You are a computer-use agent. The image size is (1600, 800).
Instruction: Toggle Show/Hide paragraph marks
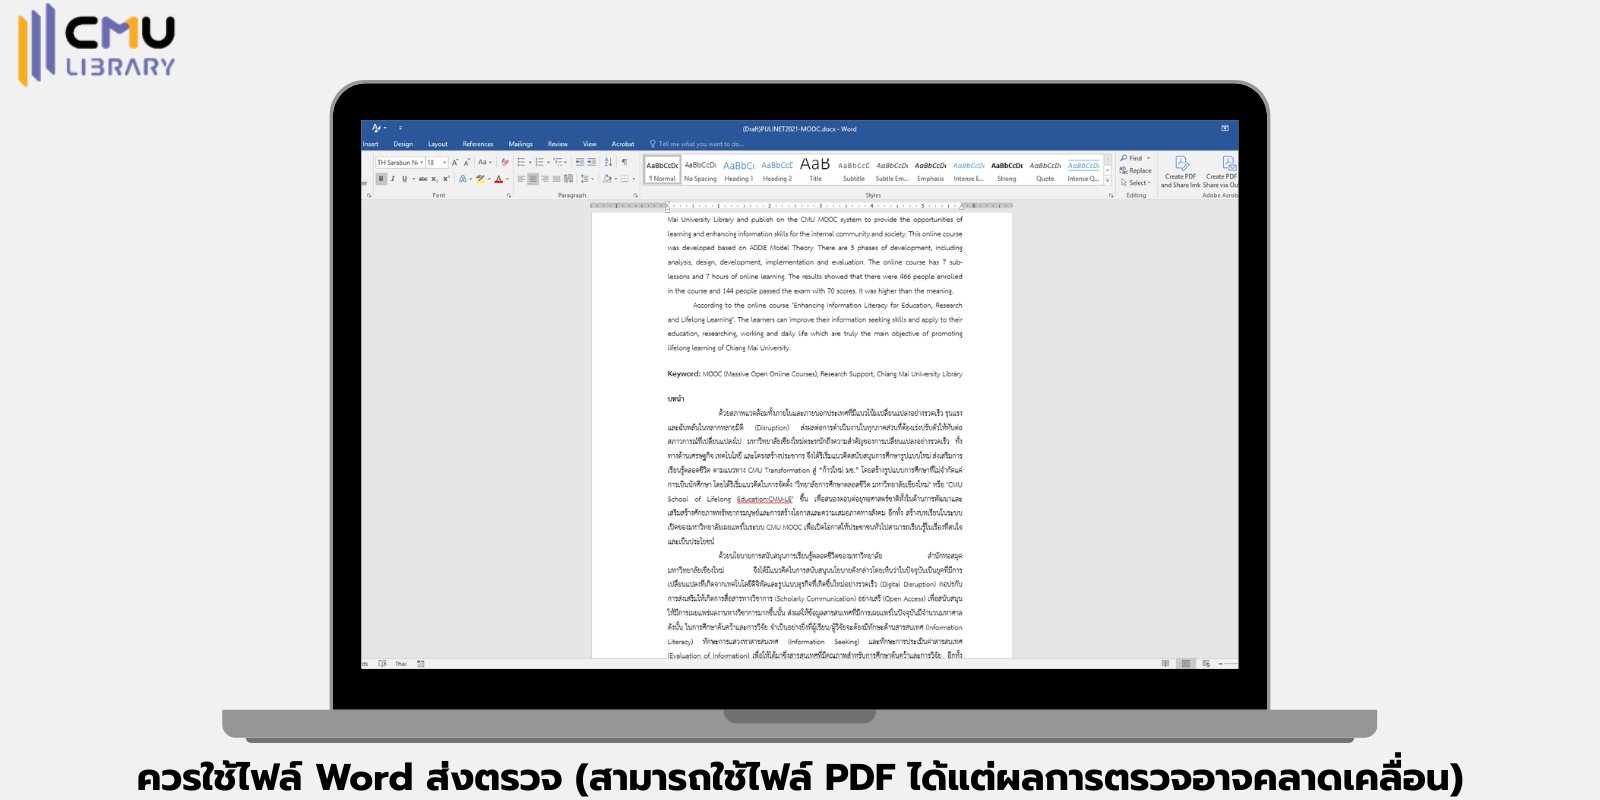pos(624,162)
